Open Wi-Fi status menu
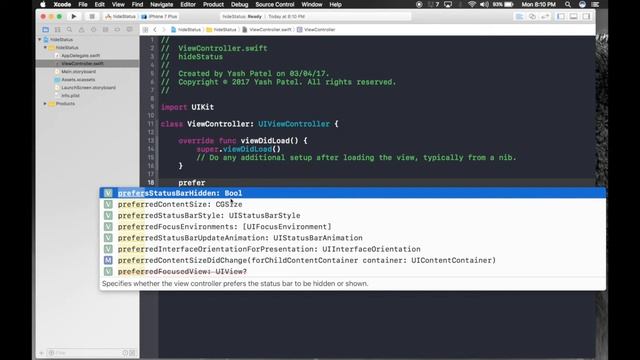The height and width of the screenshot is (360, 640). click(472, 4)
